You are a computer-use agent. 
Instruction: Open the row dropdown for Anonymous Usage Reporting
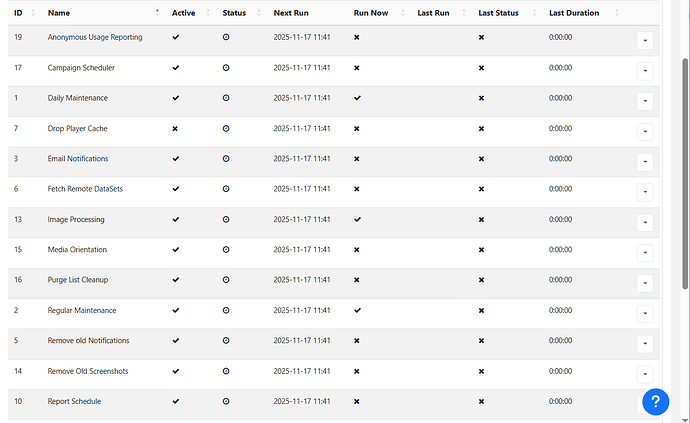coord(644,40)
